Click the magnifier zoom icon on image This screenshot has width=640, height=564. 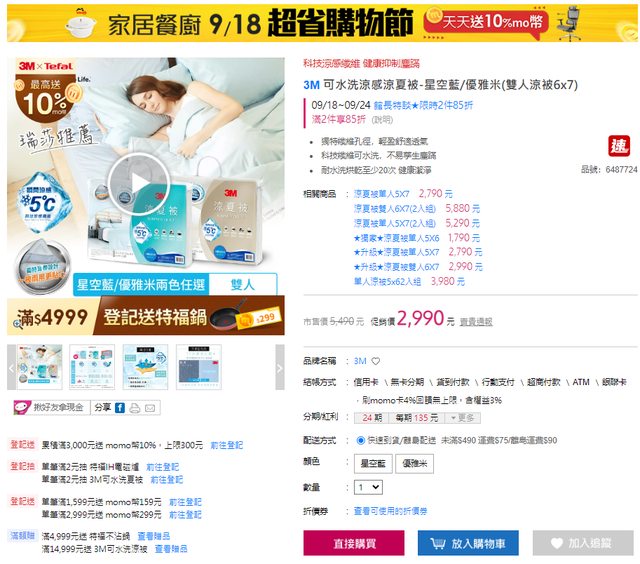pos(18,324)
